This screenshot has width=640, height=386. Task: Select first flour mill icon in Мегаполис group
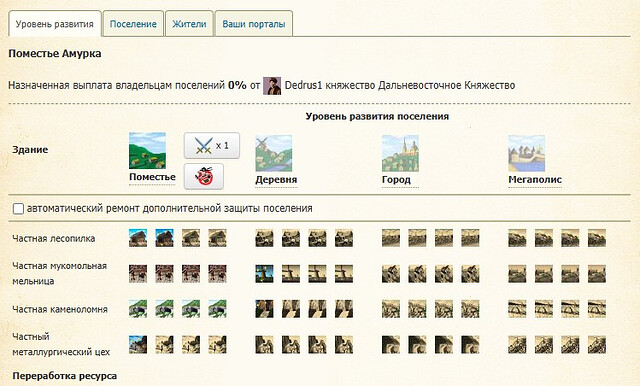(518, 274)
